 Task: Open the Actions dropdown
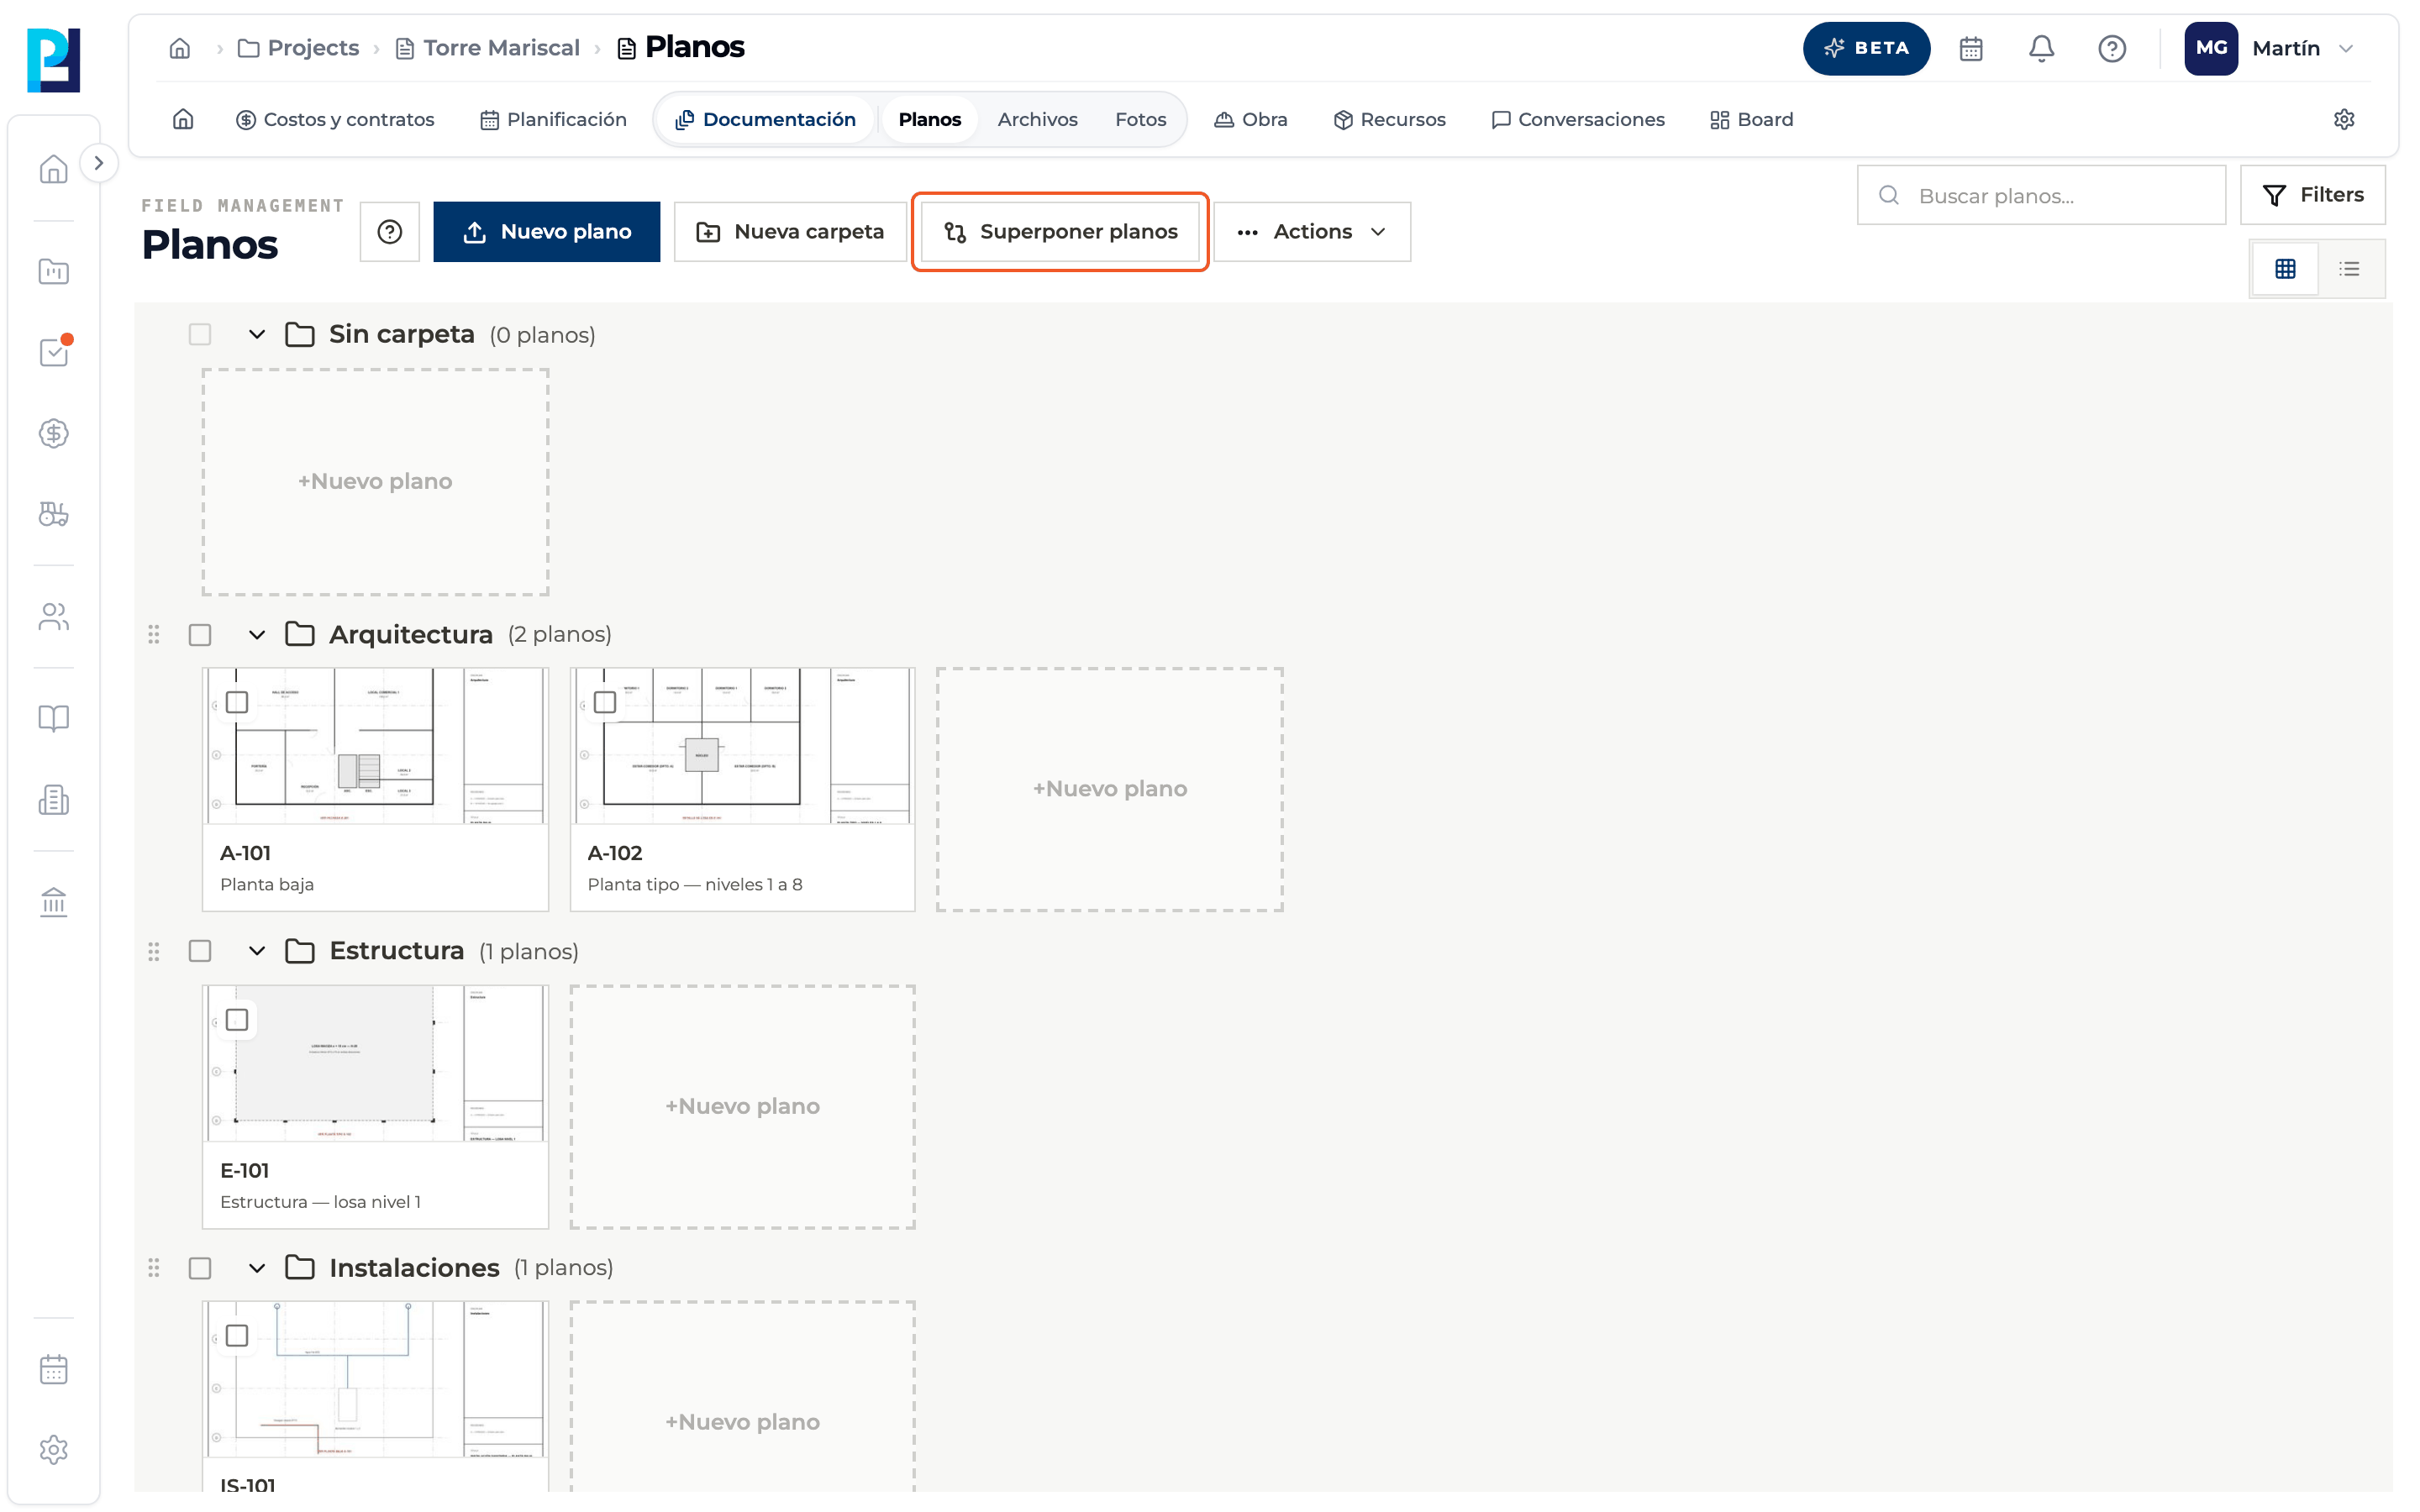[x=1312, y=232]
